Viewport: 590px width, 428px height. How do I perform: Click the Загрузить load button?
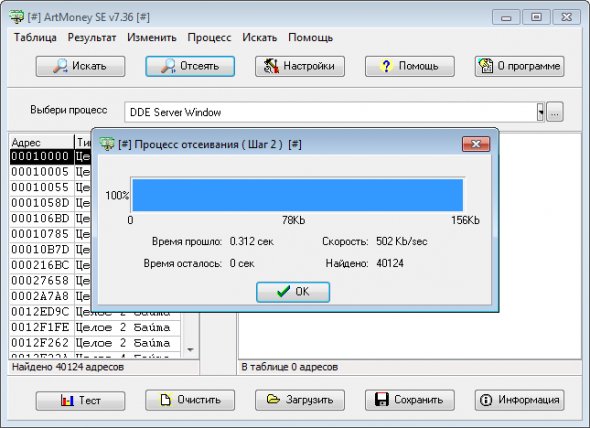[300, 400]
